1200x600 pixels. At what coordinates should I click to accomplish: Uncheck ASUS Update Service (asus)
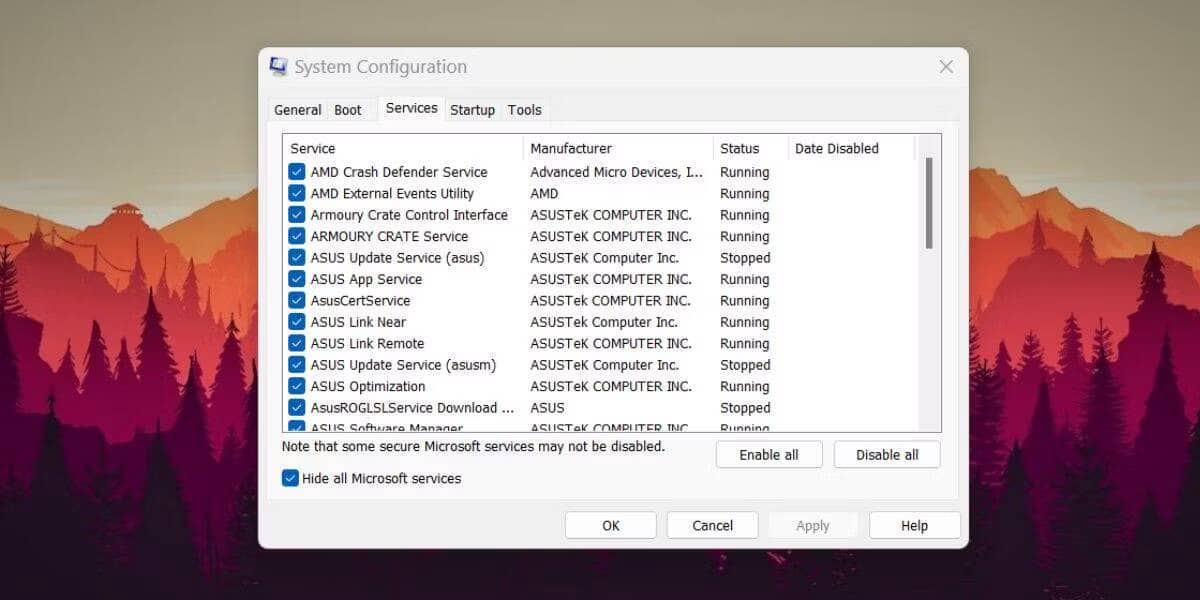click(297, 257)
